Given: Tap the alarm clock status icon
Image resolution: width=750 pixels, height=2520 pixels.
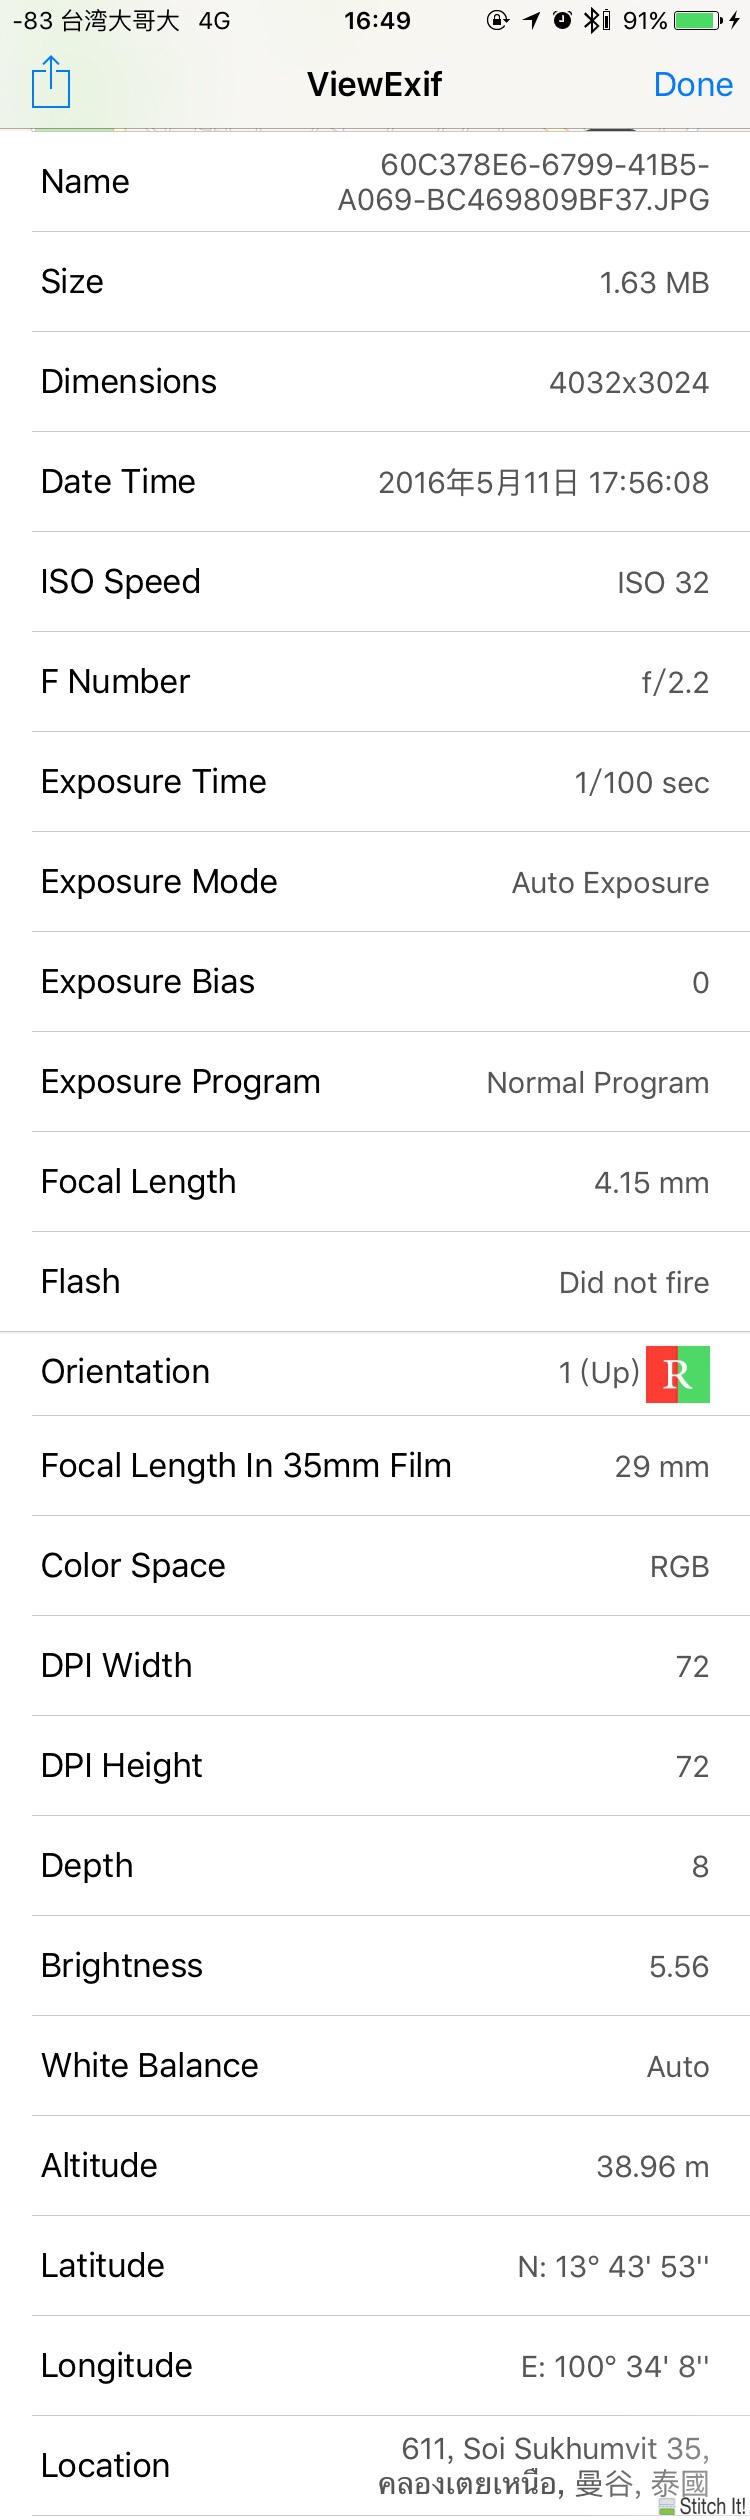Looking at the screenshot, I should [x=563, y=20].
